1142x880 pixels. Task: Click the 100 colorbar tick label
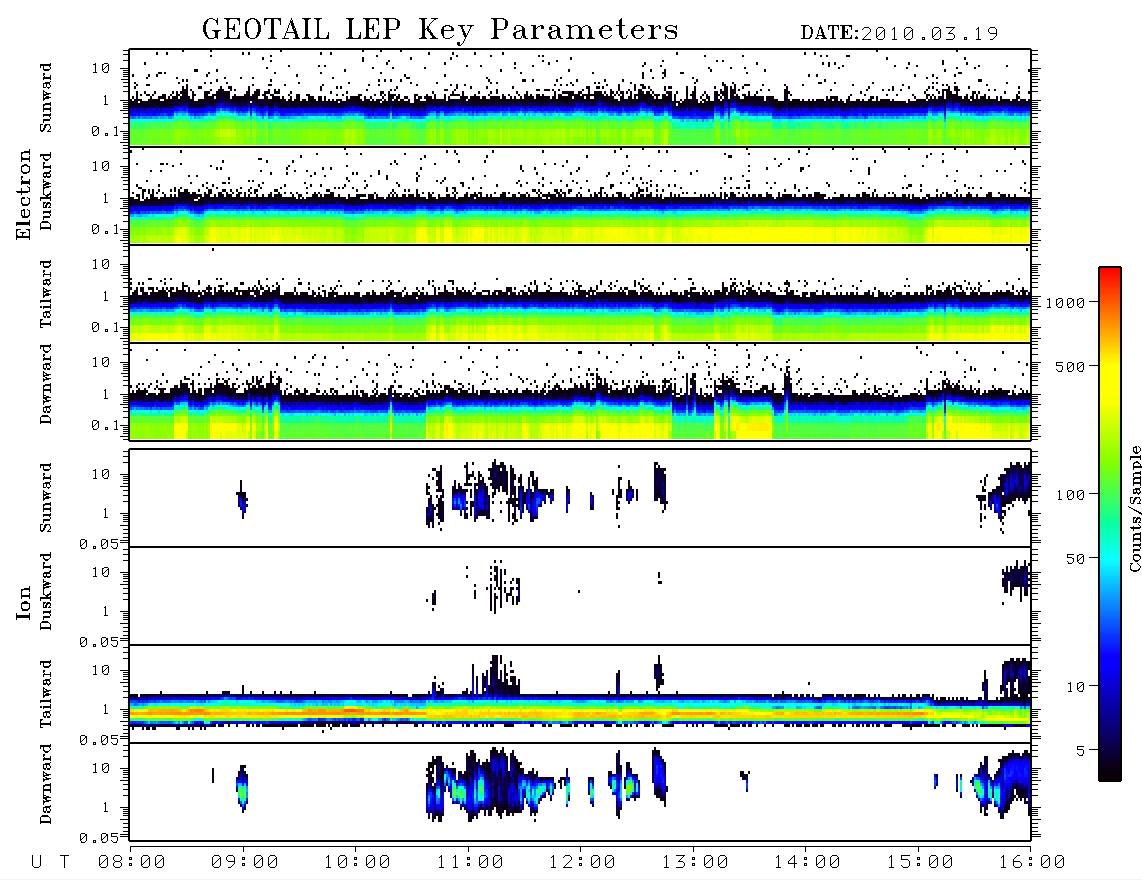click(x=1071, y=495)
